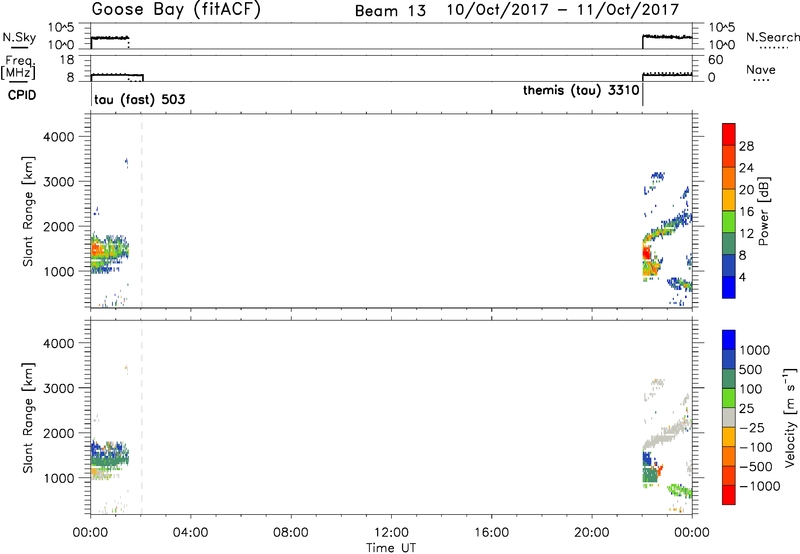
Task: Click the '-1000' label on the Velocity scale
Action: coord(759,486)
